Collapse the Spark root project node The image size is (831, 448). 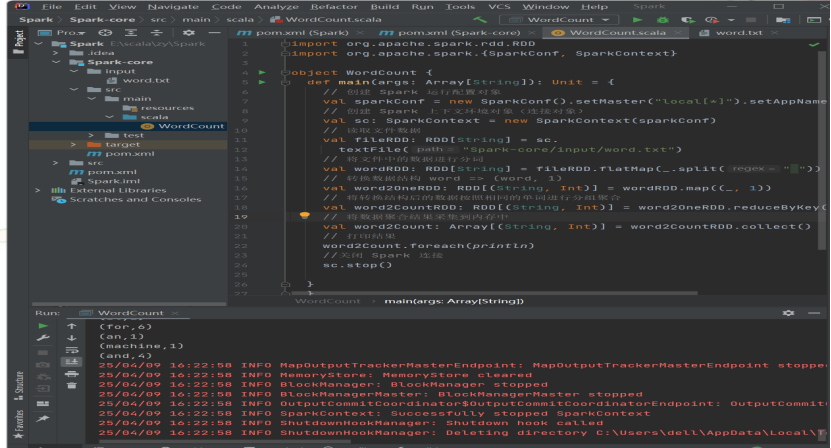coord(39,43)
